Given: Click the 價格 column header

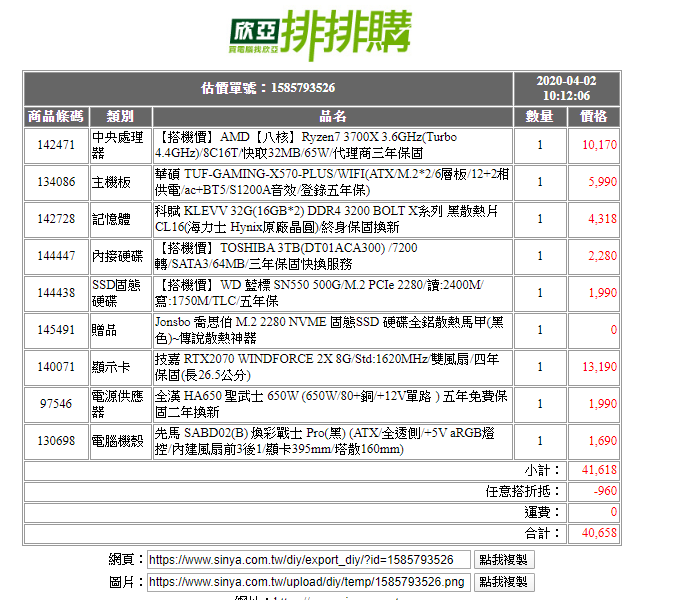Looking at the screenshot, I should [x=594, y=116].
